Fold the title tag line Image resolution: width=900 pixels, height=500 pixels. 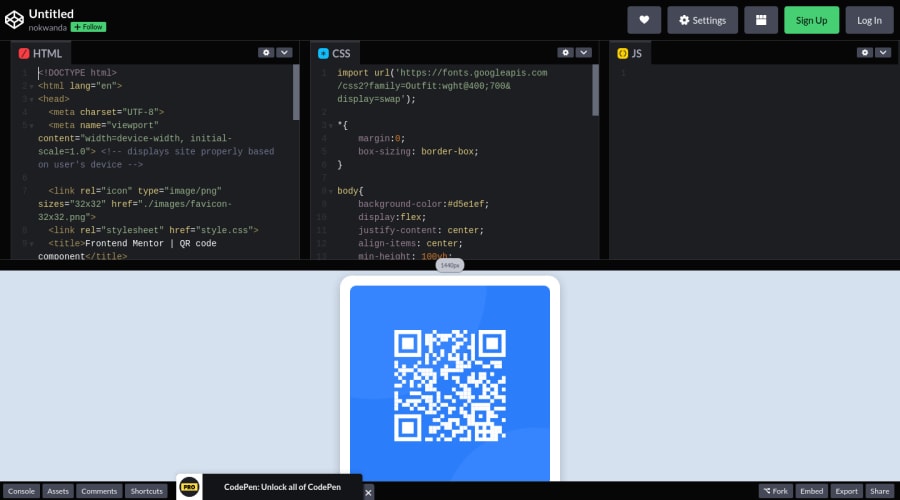tap(32, 244)
